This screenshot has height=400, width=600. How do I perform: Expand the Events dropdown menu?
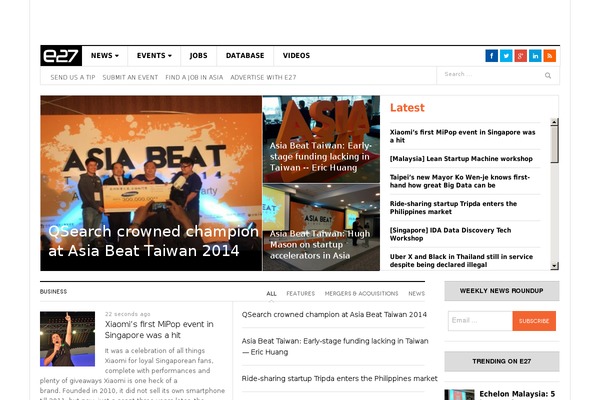tap(154, 56)
